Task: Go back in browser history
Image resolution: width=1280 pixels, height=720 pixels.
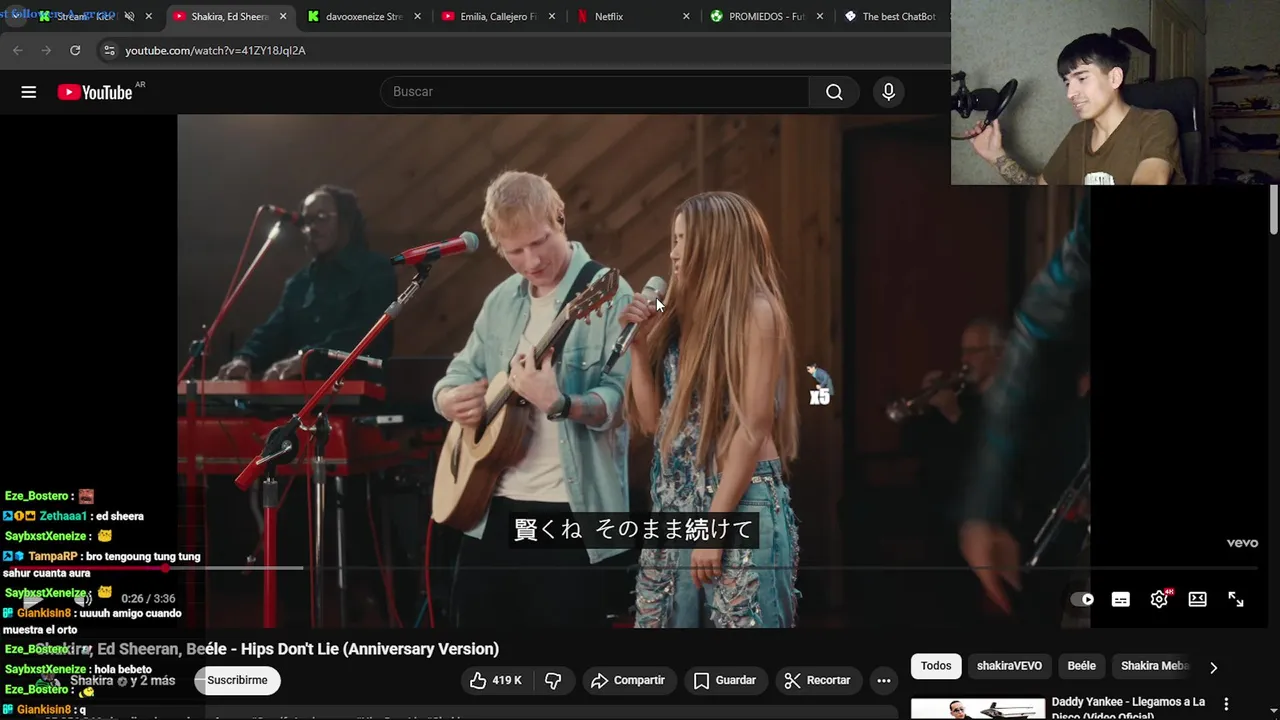Action: 18,50
